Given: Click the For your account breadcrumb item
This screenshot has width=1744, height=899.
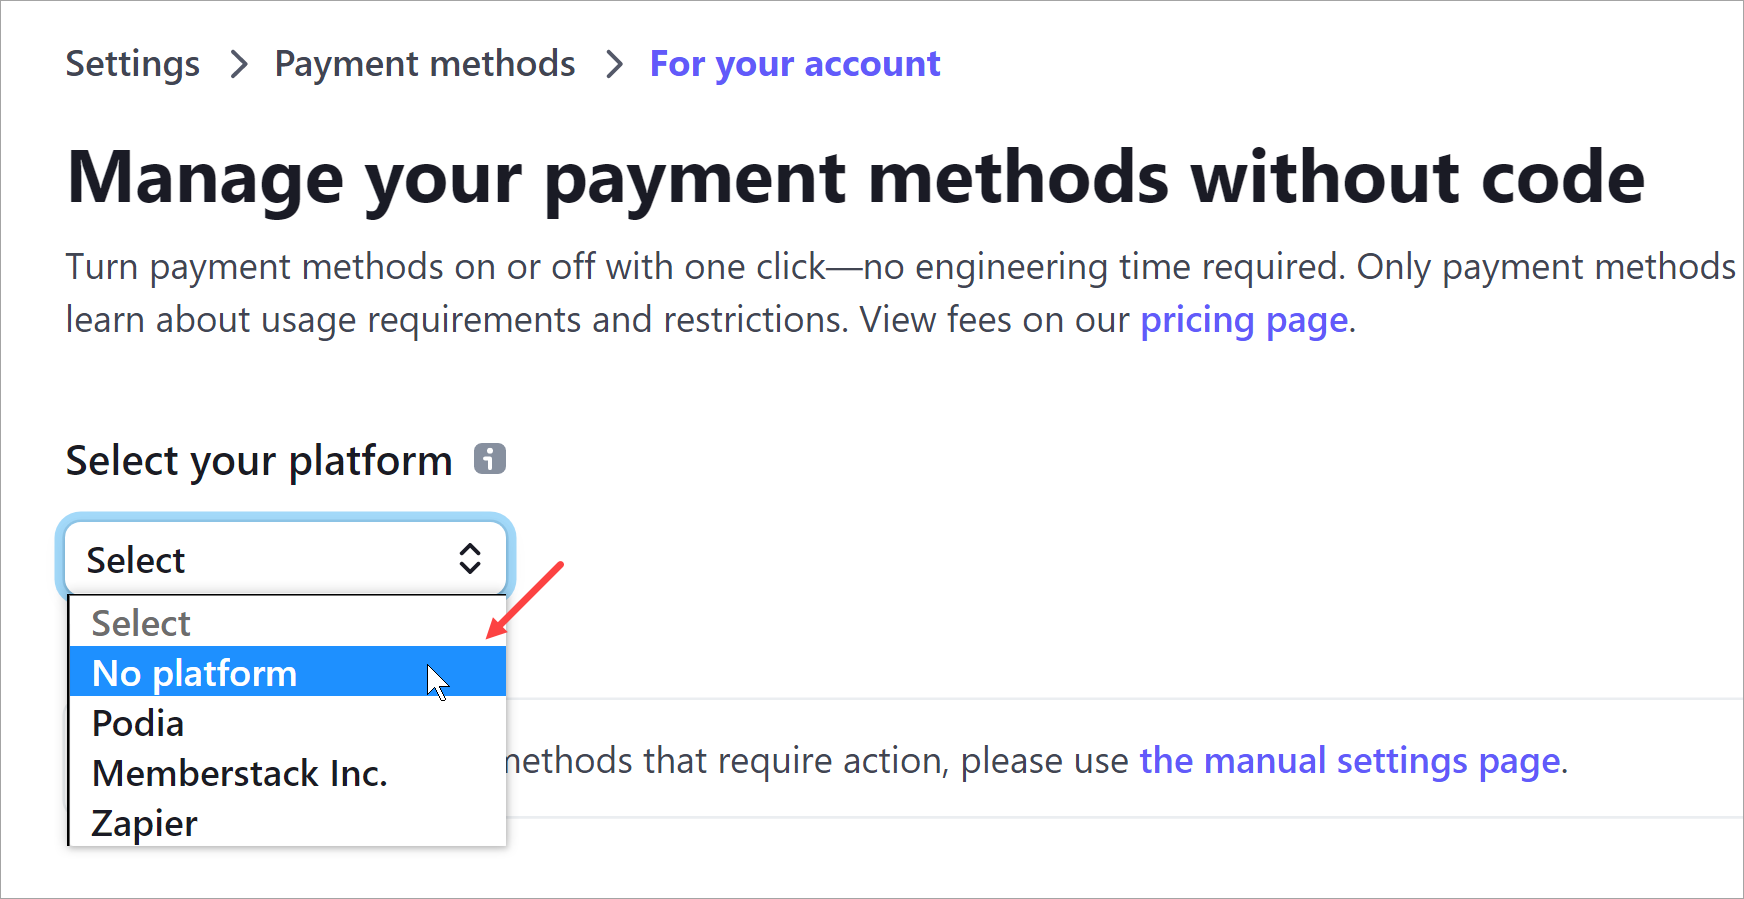Looking at the screenshot, I should 795,63.
